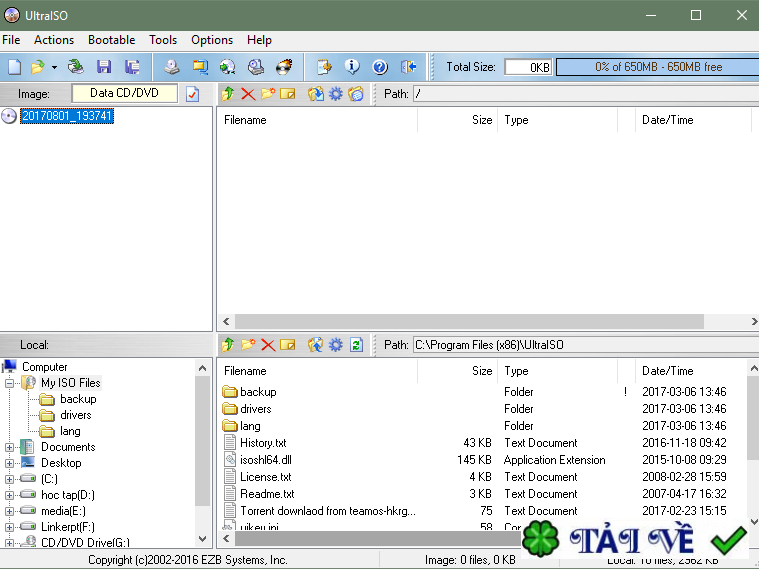Click the green Up arrow in Local toolbar
The image size is (759, 569).
(x=228, y=345)
